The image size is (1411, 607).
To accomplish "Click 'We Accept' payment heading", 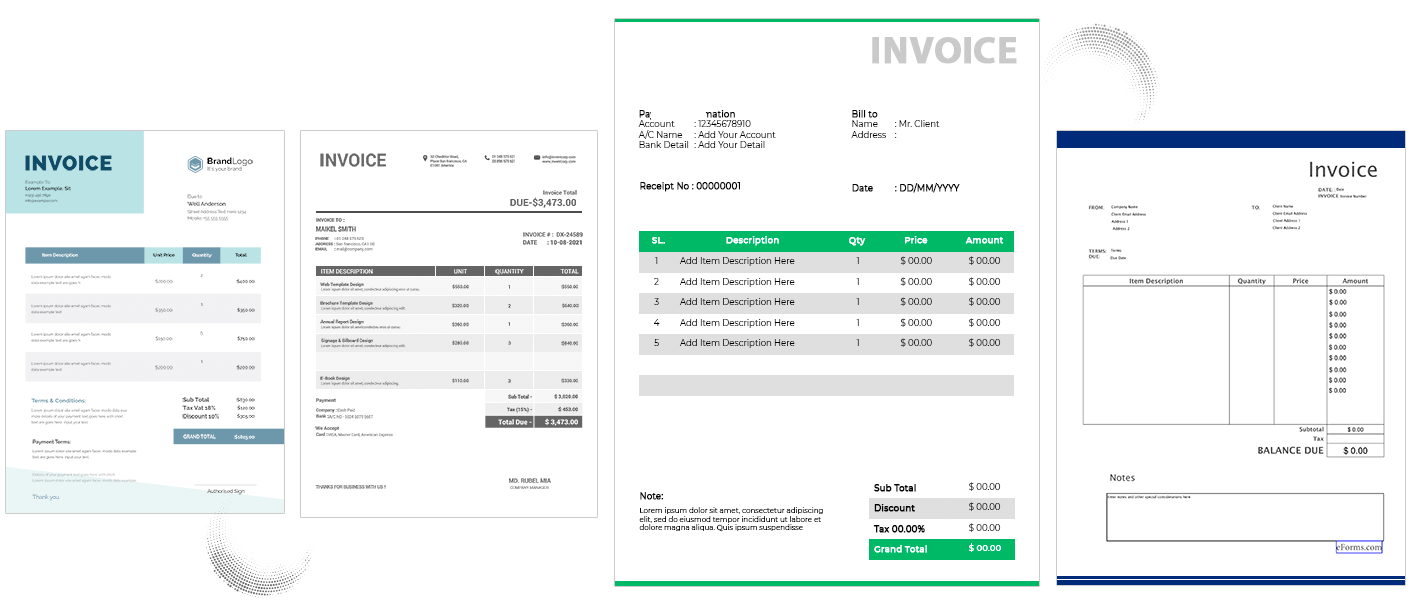I will 326,428.
